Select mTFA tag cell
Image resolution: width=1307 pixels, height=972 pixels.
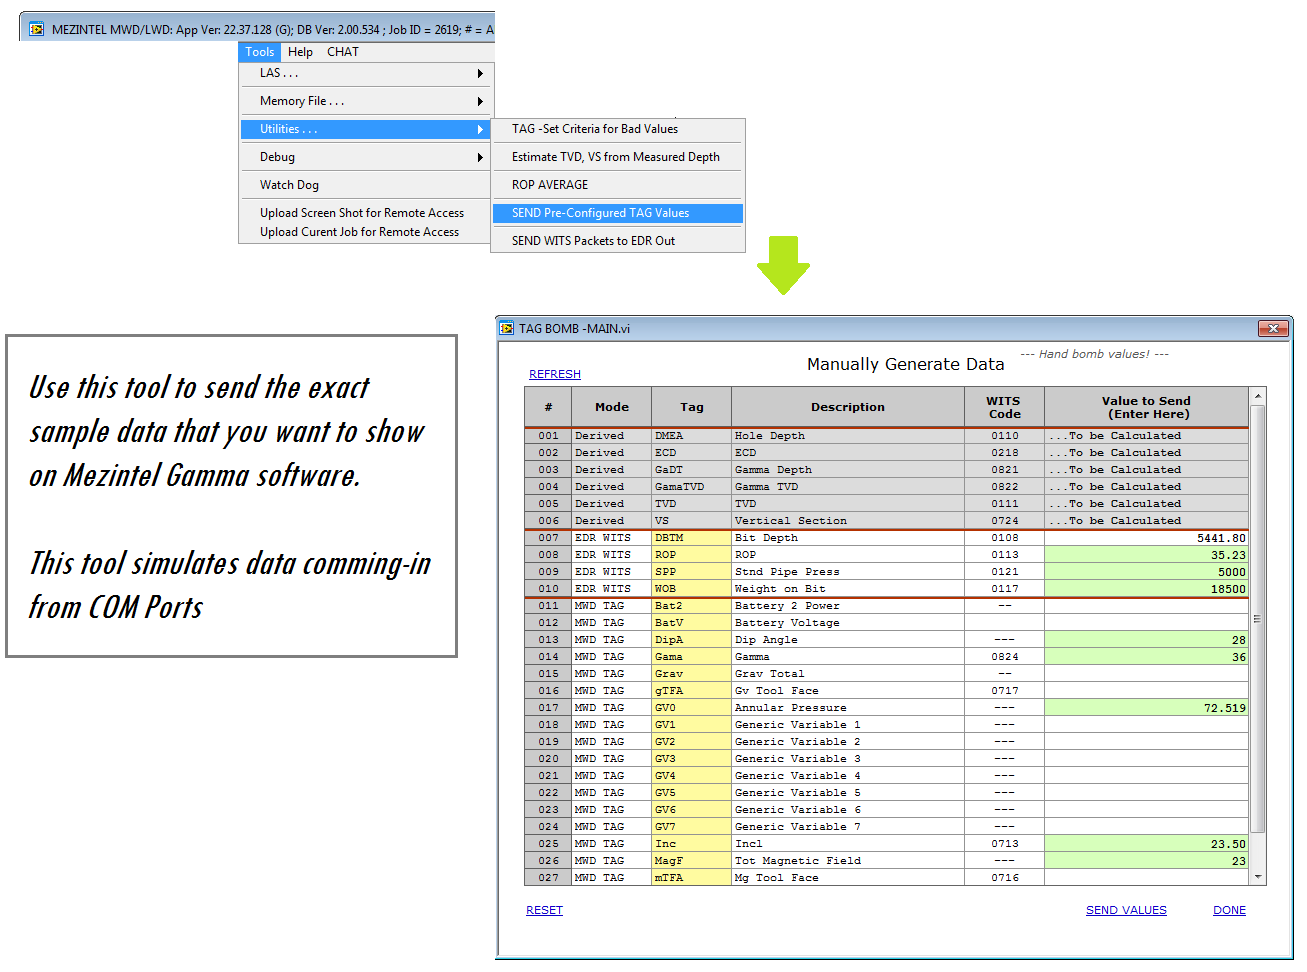(691, 878)
